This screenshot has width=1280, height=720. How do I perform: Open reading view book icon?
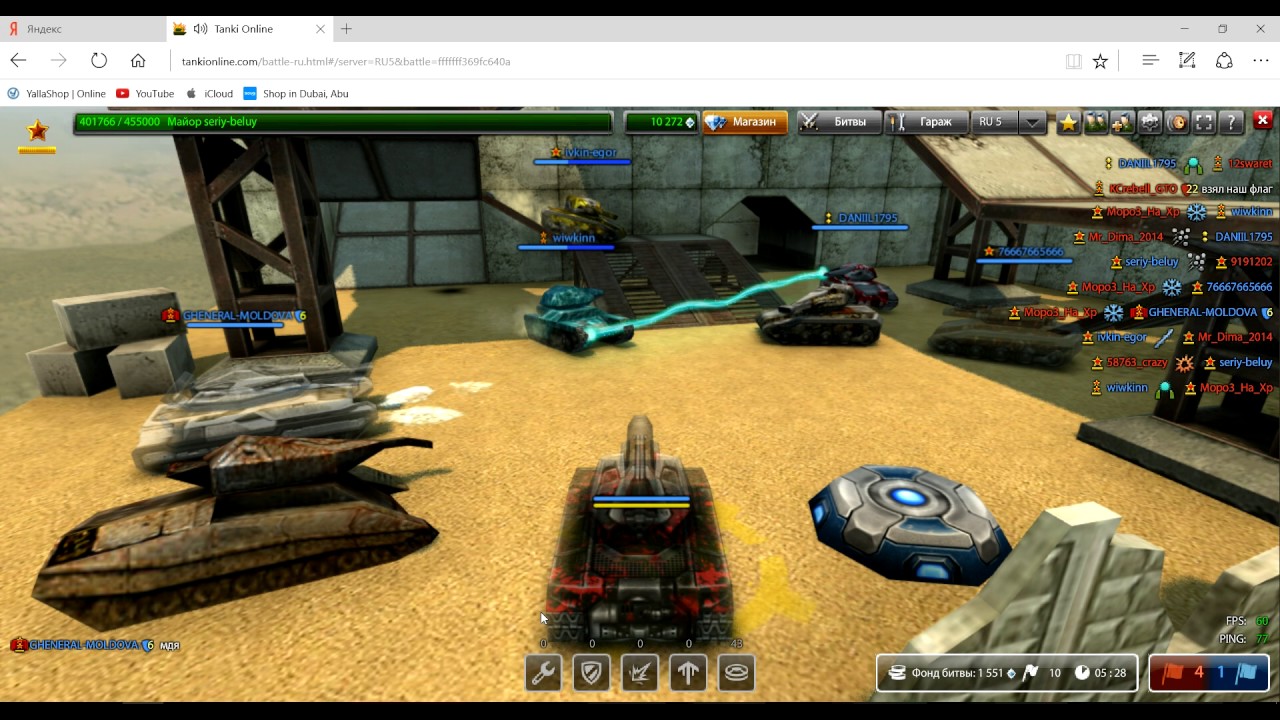coord(1074,61)
